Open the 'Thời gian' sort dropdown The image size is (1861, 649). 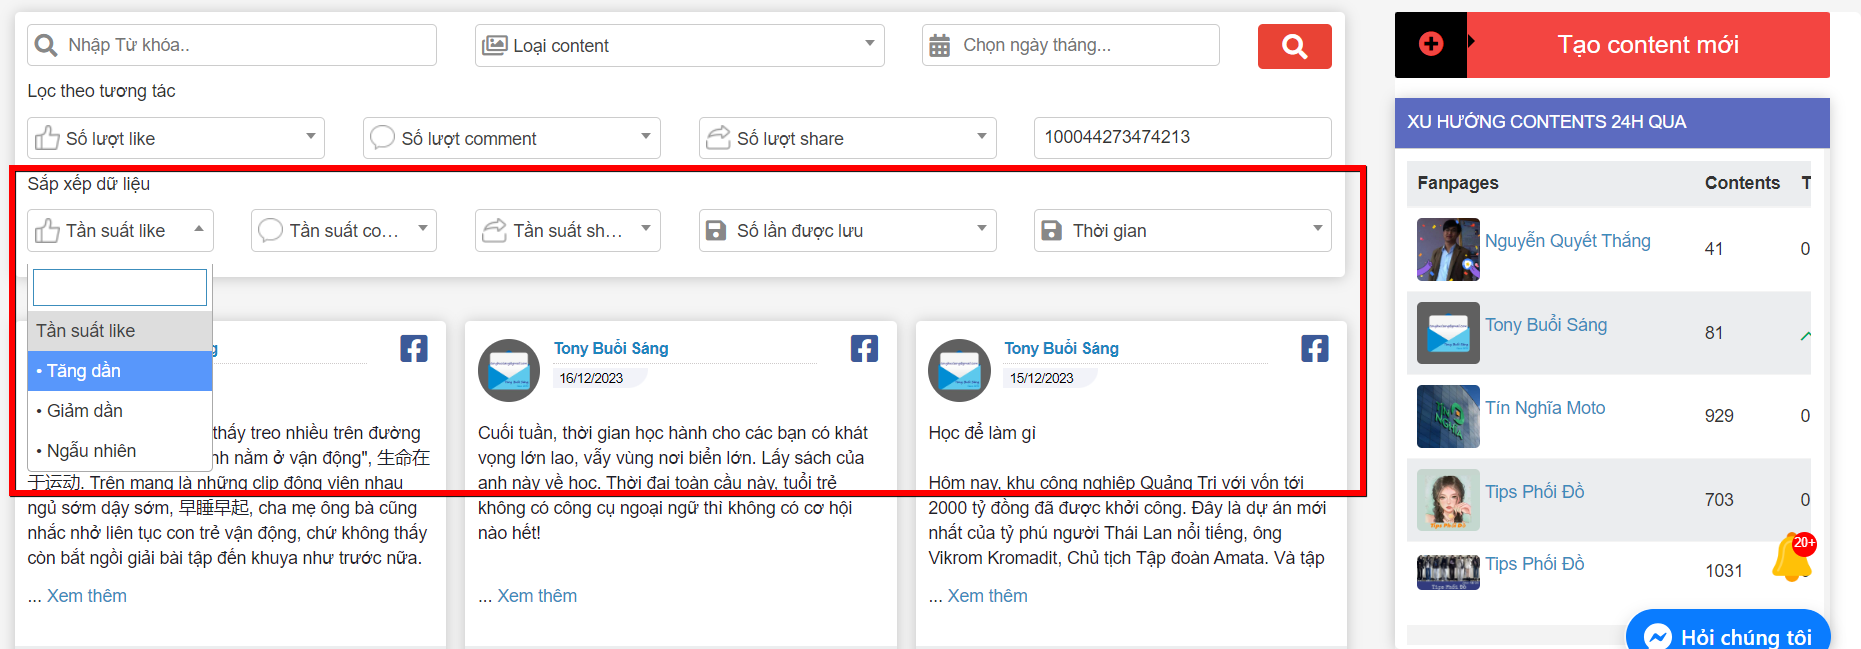[x=1182, y=230]
